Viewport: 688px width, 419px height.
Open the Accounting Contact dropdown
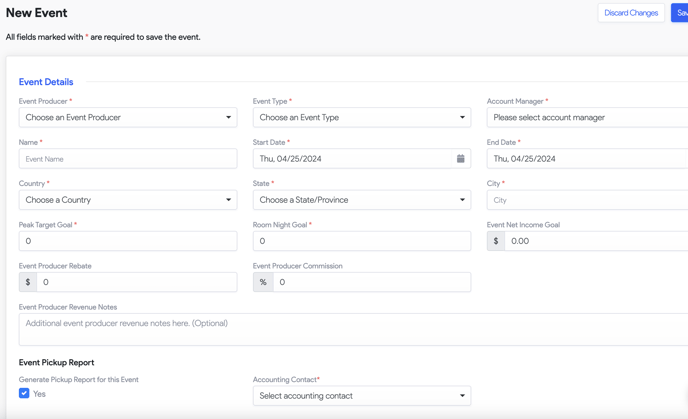(x=361, y=396)
